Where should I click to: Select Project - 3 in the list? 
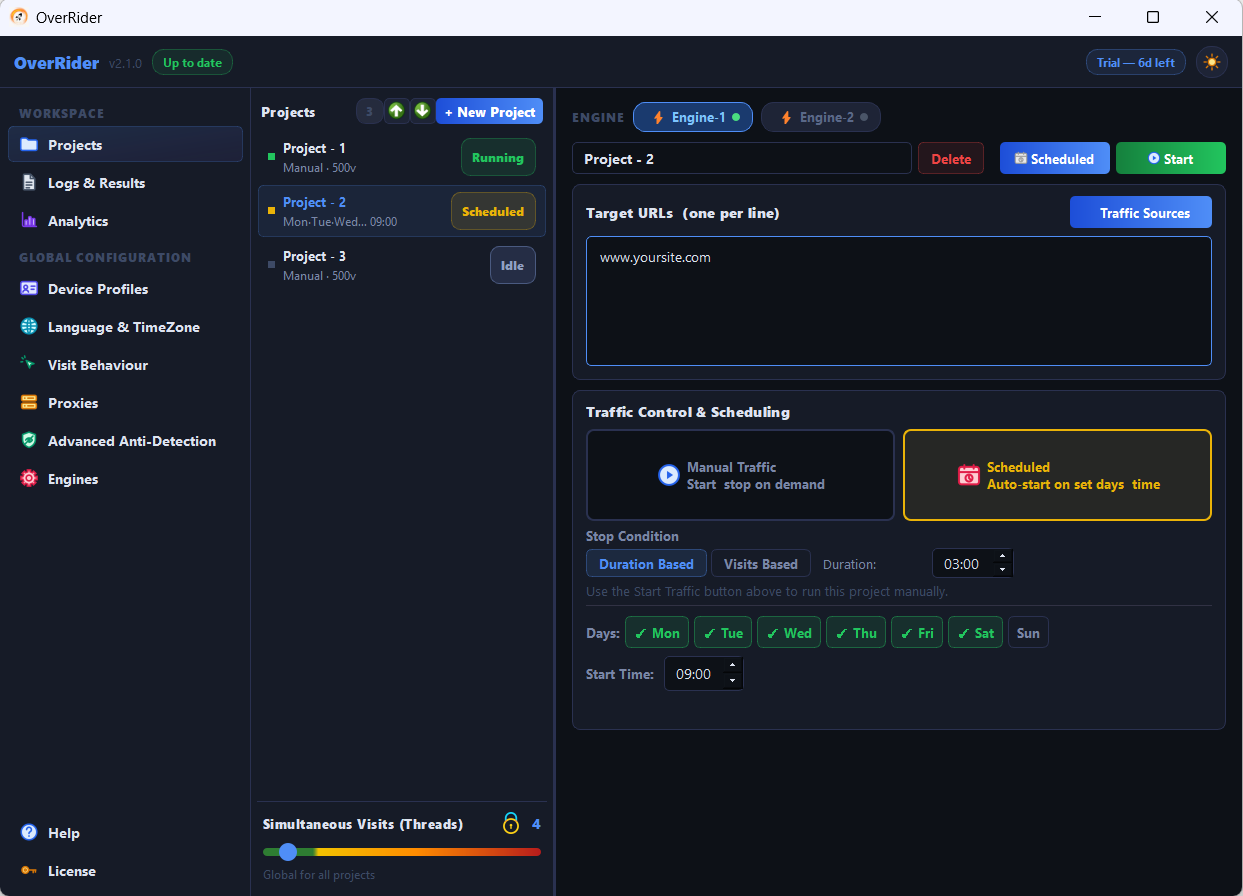point(402,265)
